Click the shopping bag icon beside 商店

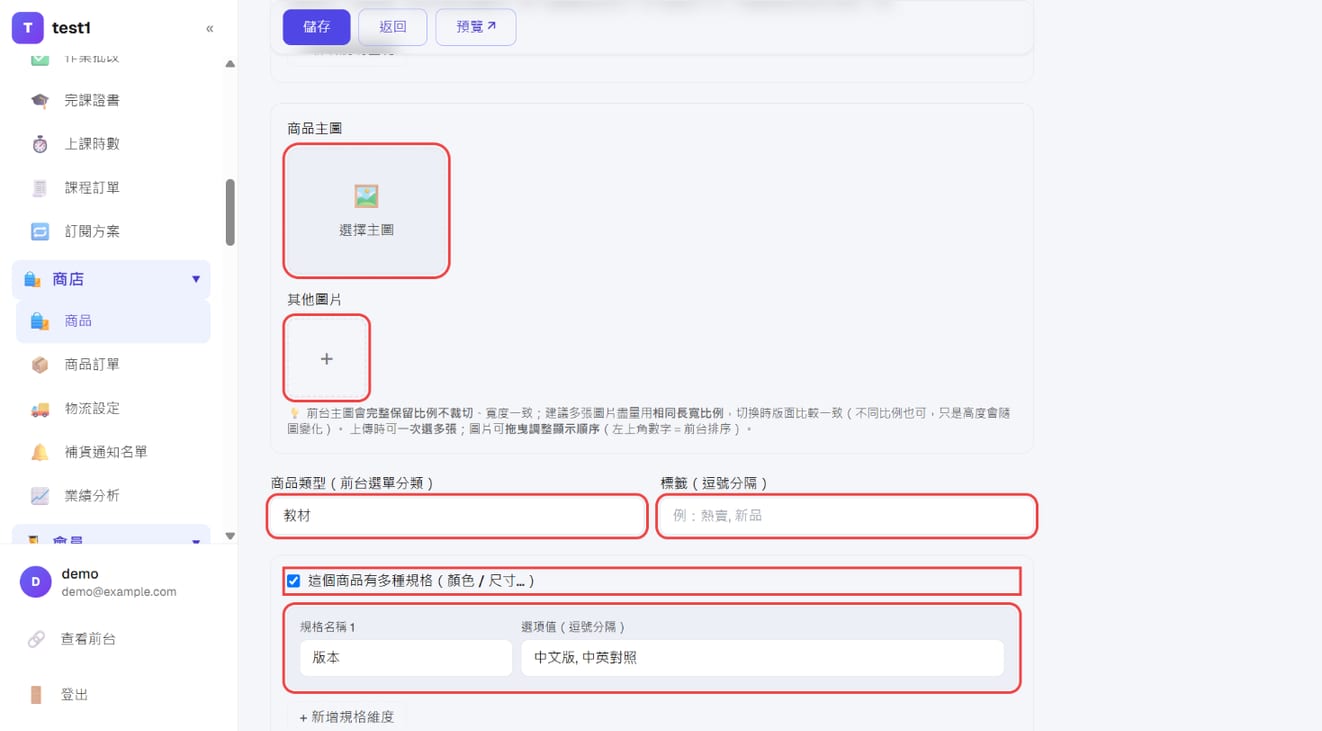tap(32, 279)
